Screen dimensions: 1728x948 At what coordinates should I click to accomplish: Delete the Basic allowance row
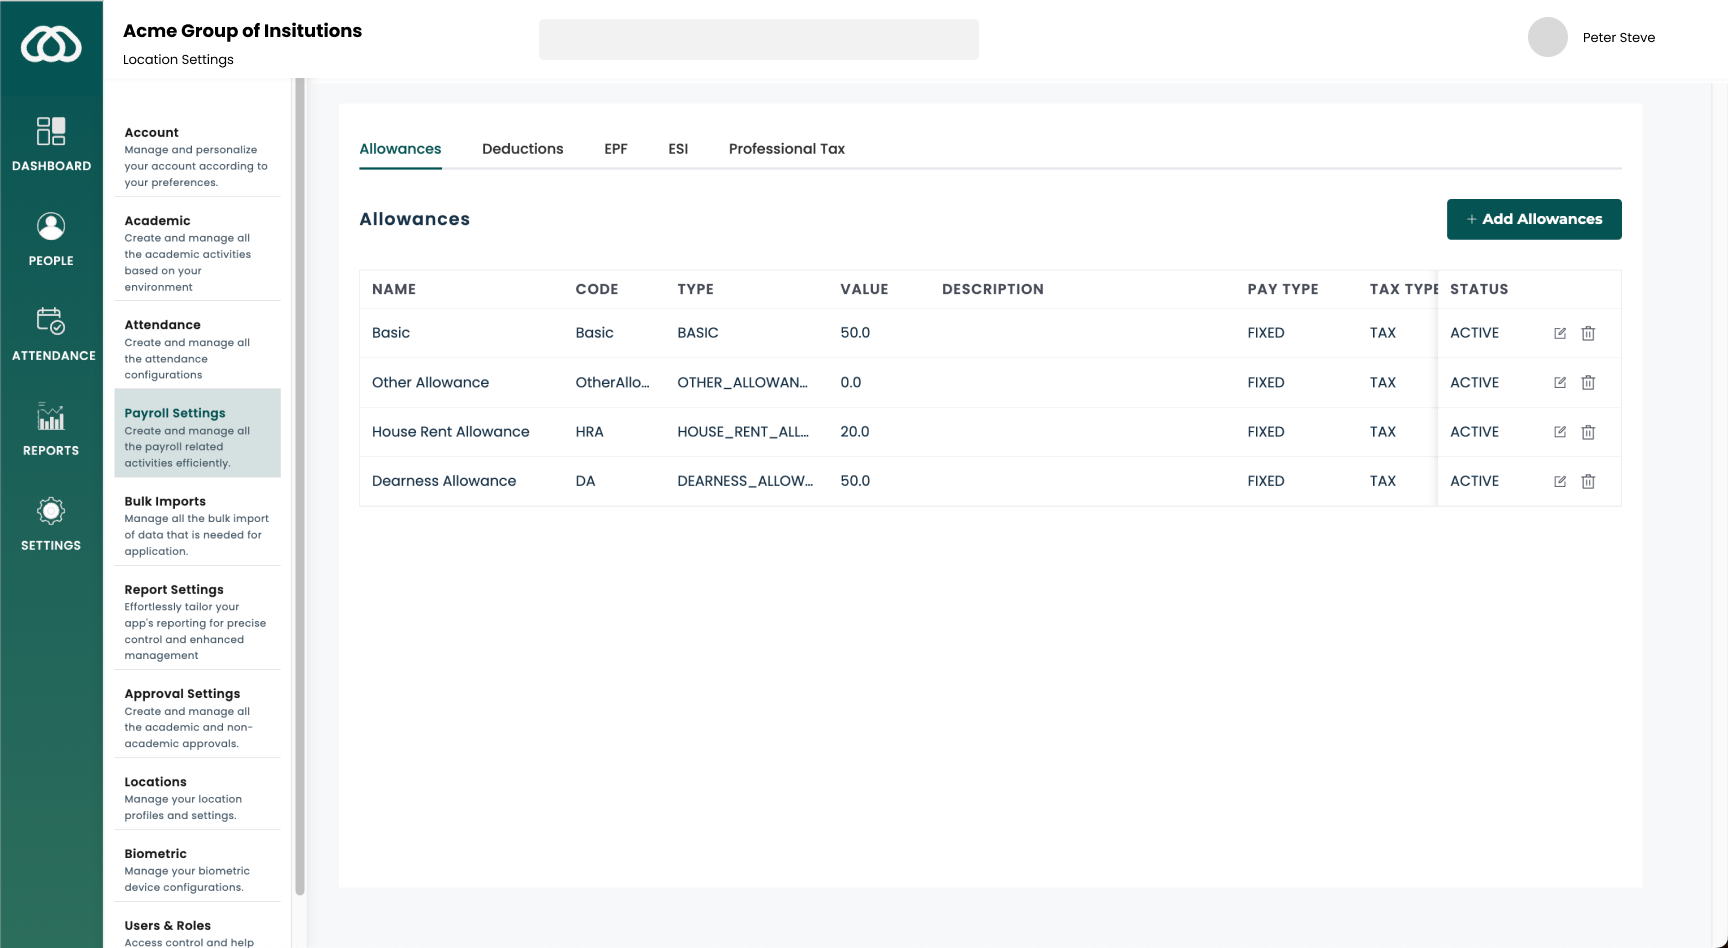click(x=1588, y=333)
